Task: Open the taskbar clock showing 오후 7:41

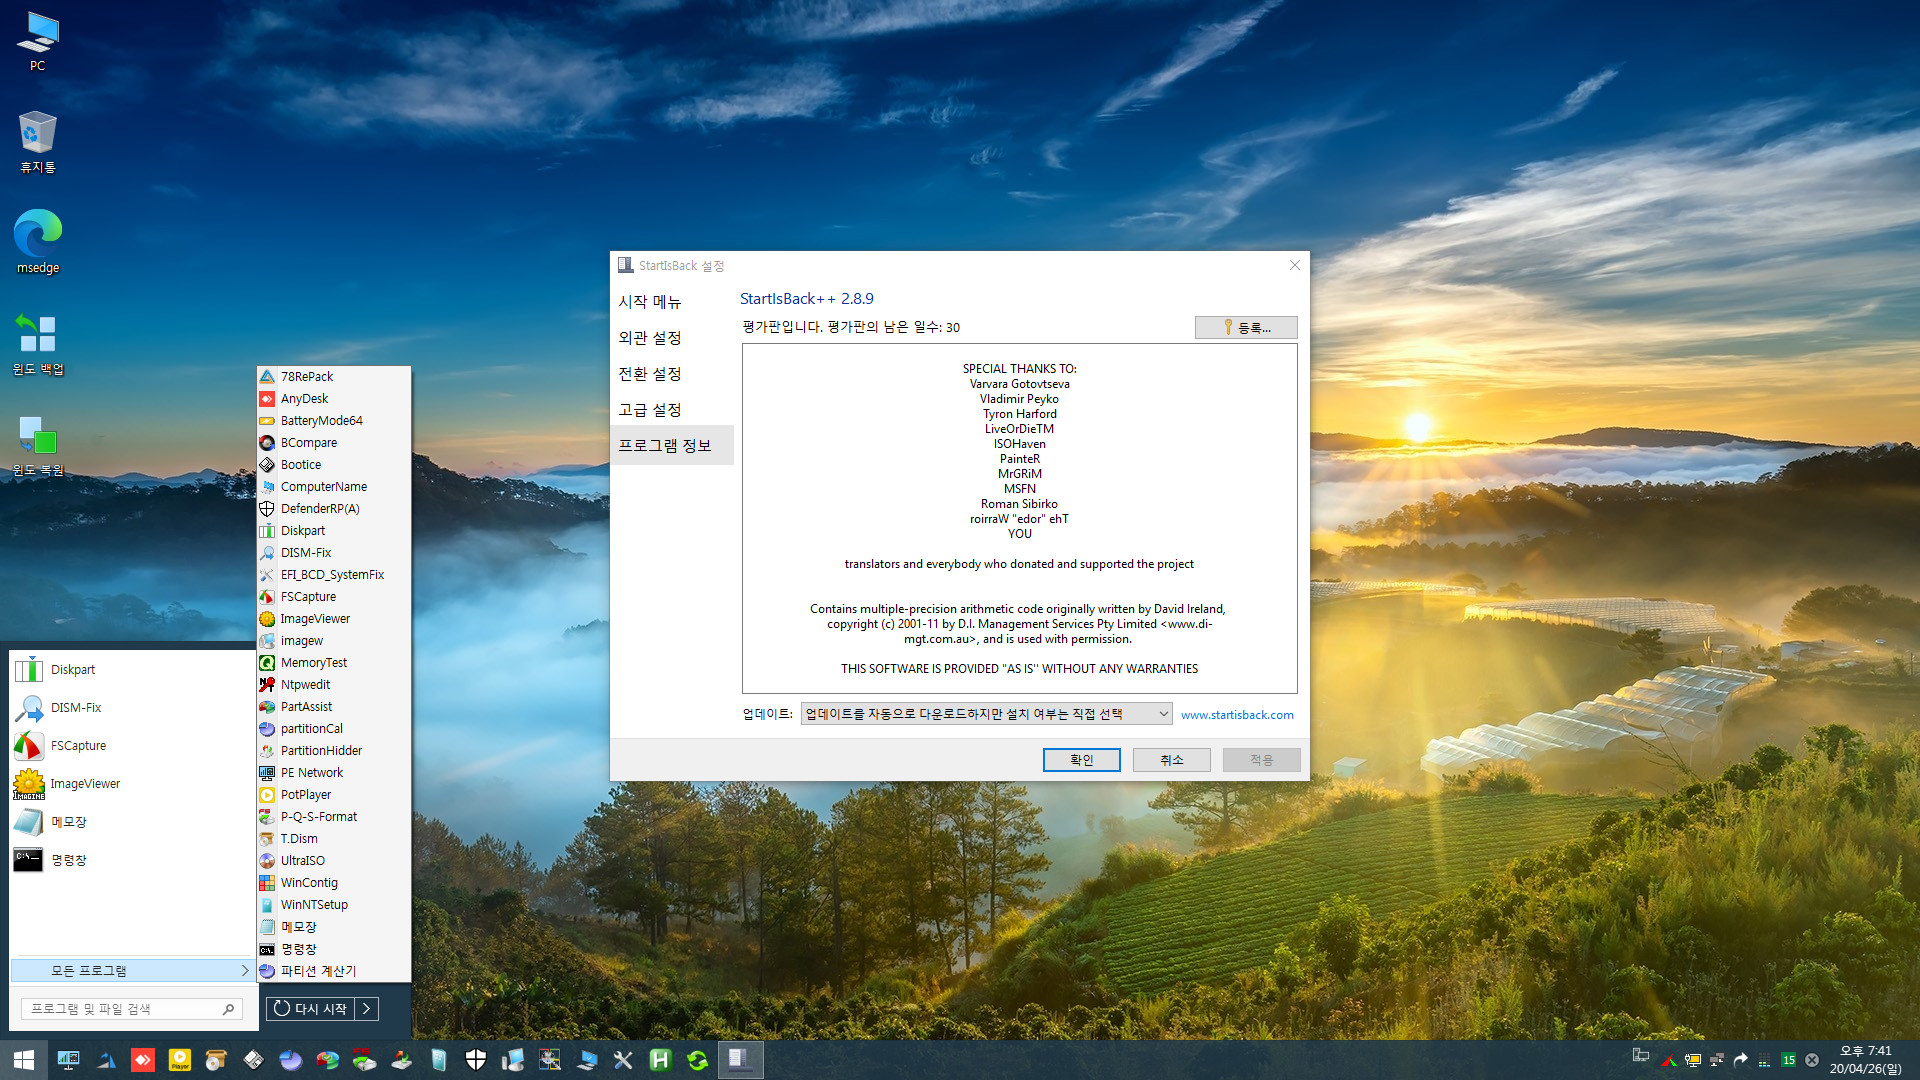Action: click(x=1866, y=1060)
